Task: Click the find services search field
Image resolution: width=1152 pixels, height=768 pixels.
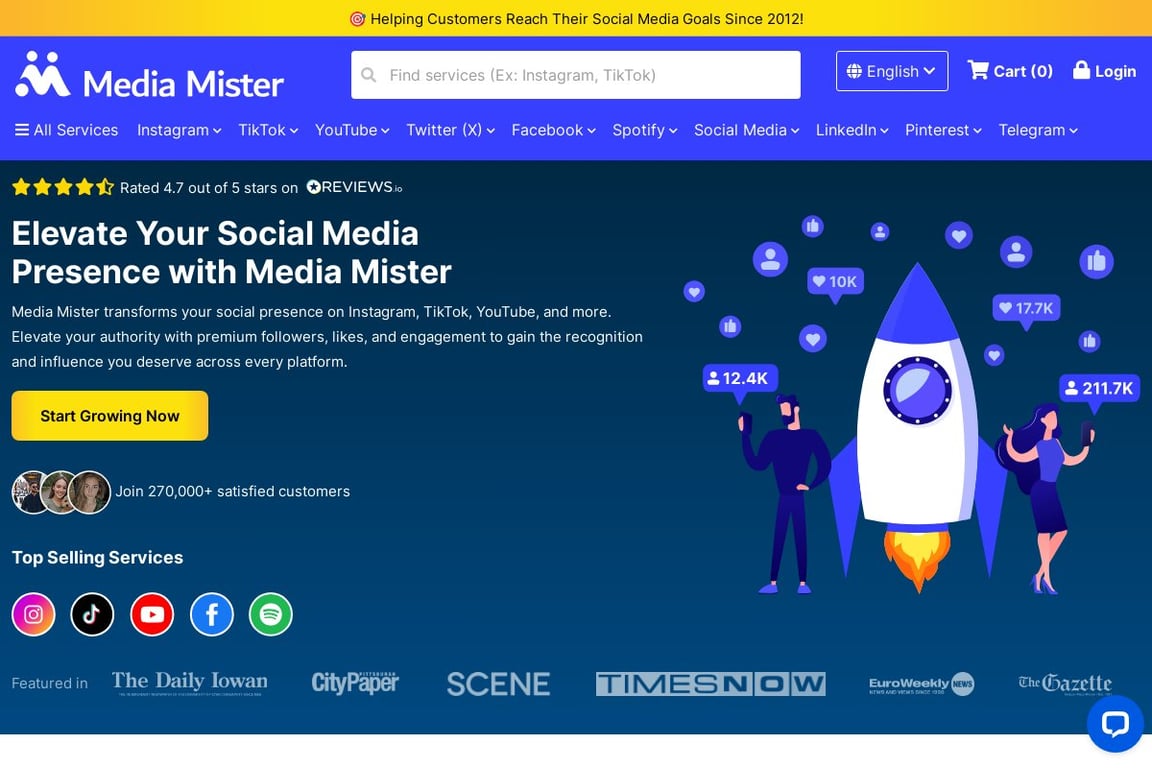Action: 576,75
